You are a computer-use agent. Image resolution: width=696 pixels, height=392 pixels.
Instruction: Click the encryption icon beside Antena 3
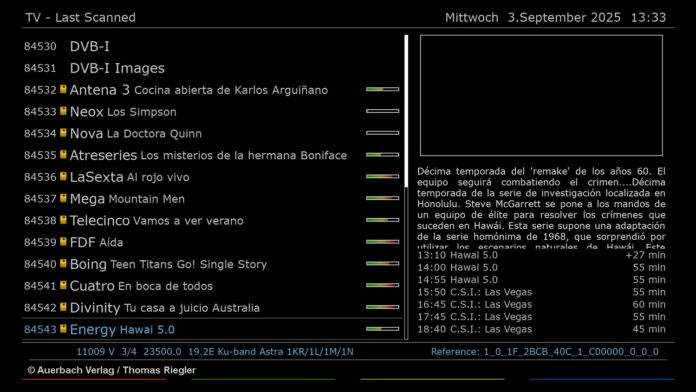tap(63, 89)
